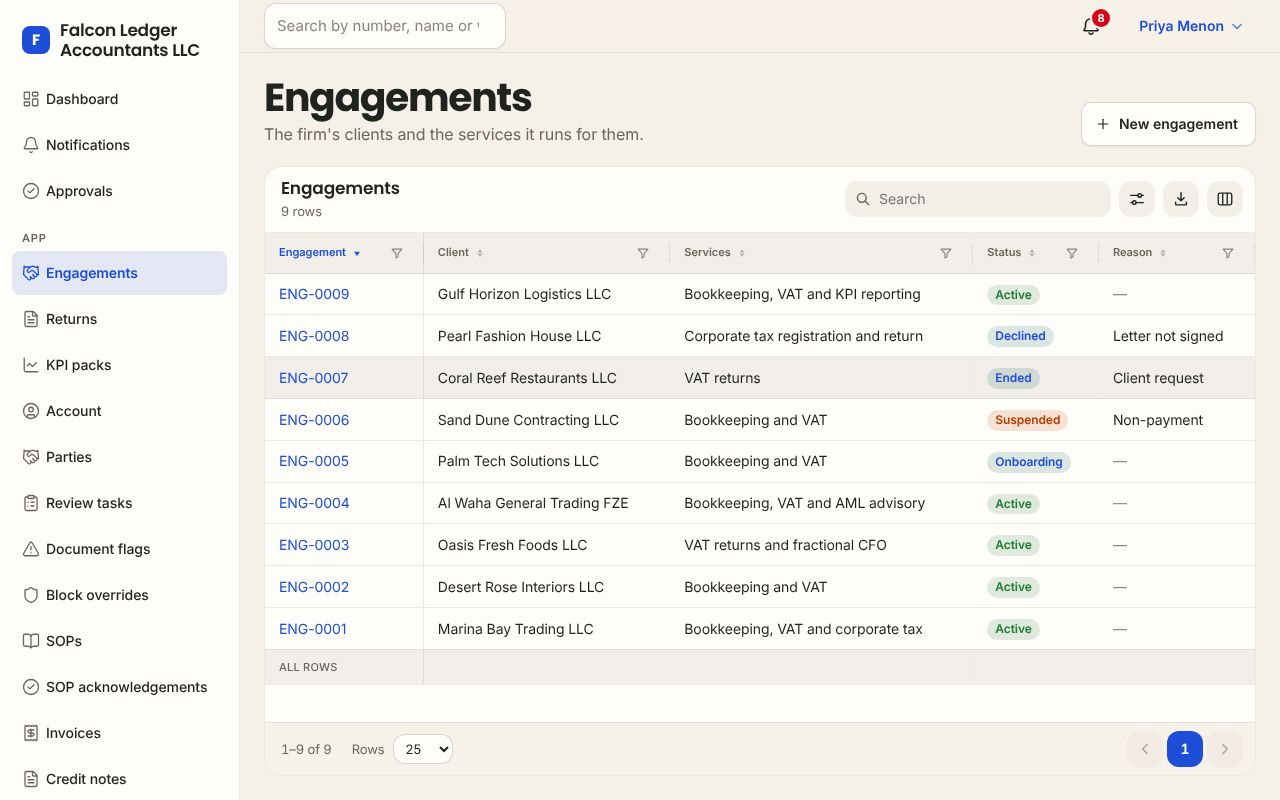
Task: Open rows per page dropdown
Action: click(x=423, y=749)
